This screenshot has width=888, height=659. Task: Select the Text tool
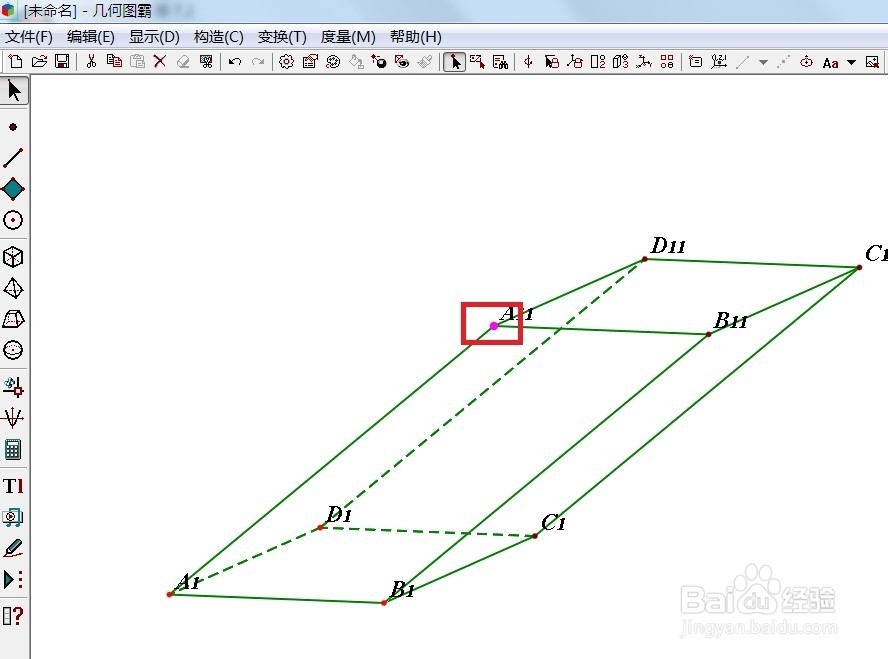pyautogui.click(x=13, y=486)
